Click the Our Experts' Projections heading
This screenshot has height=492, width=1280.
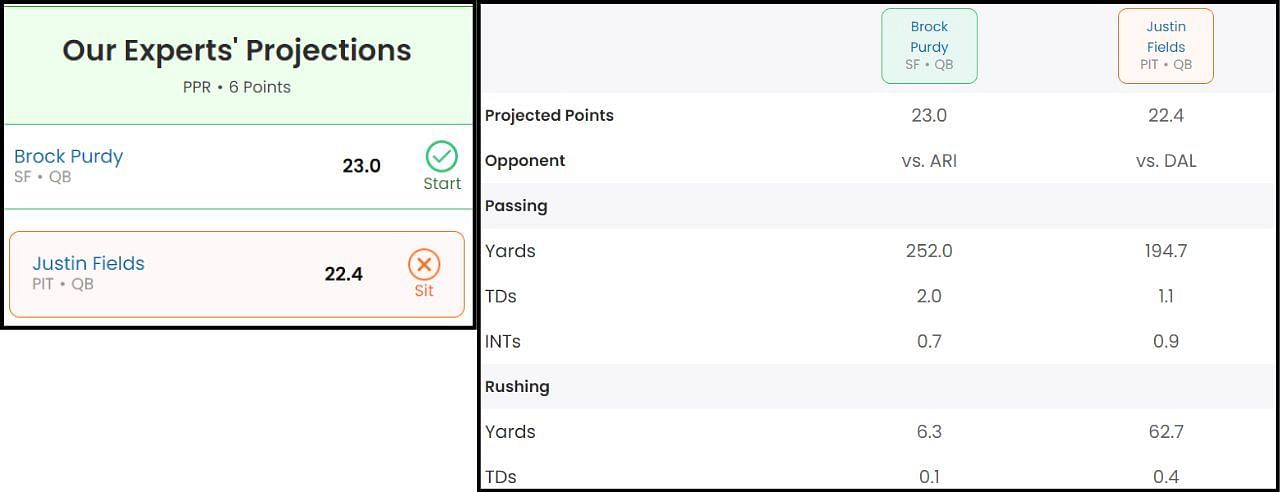click(237, 50)
